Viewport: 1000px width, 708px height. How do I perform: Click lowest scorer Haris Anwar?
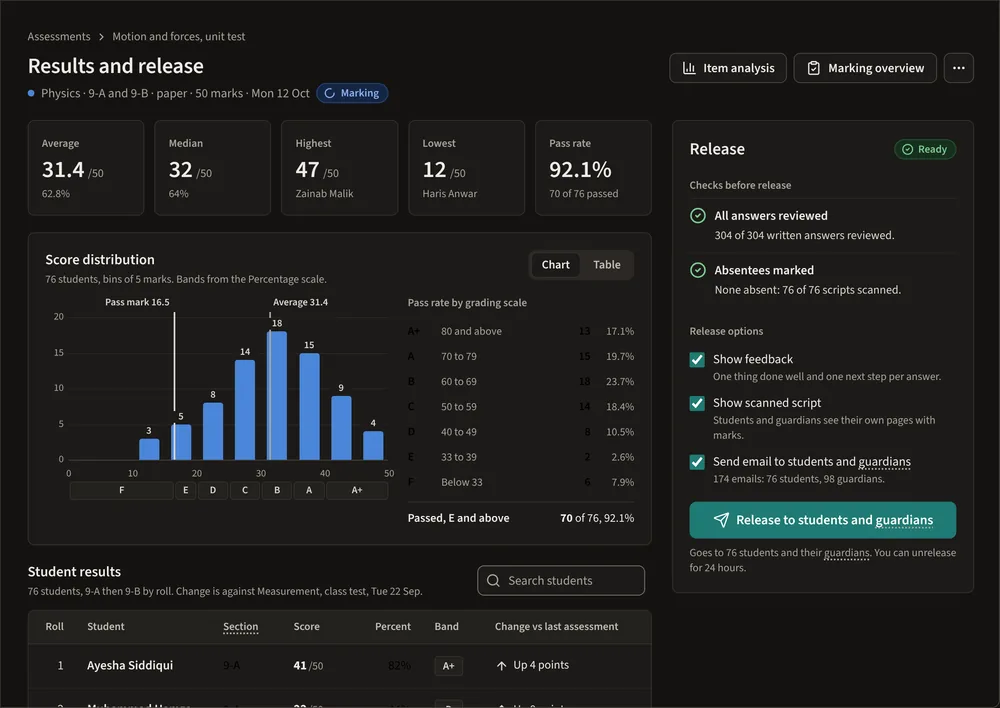tap(450, 194)
